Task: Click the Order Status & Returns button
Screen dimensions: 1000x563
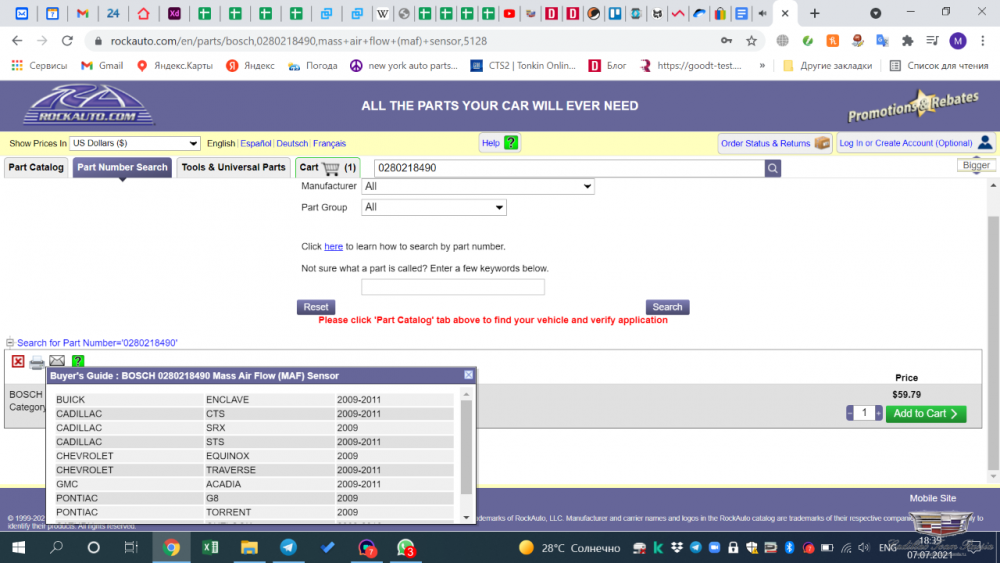Action: (775, 143)
